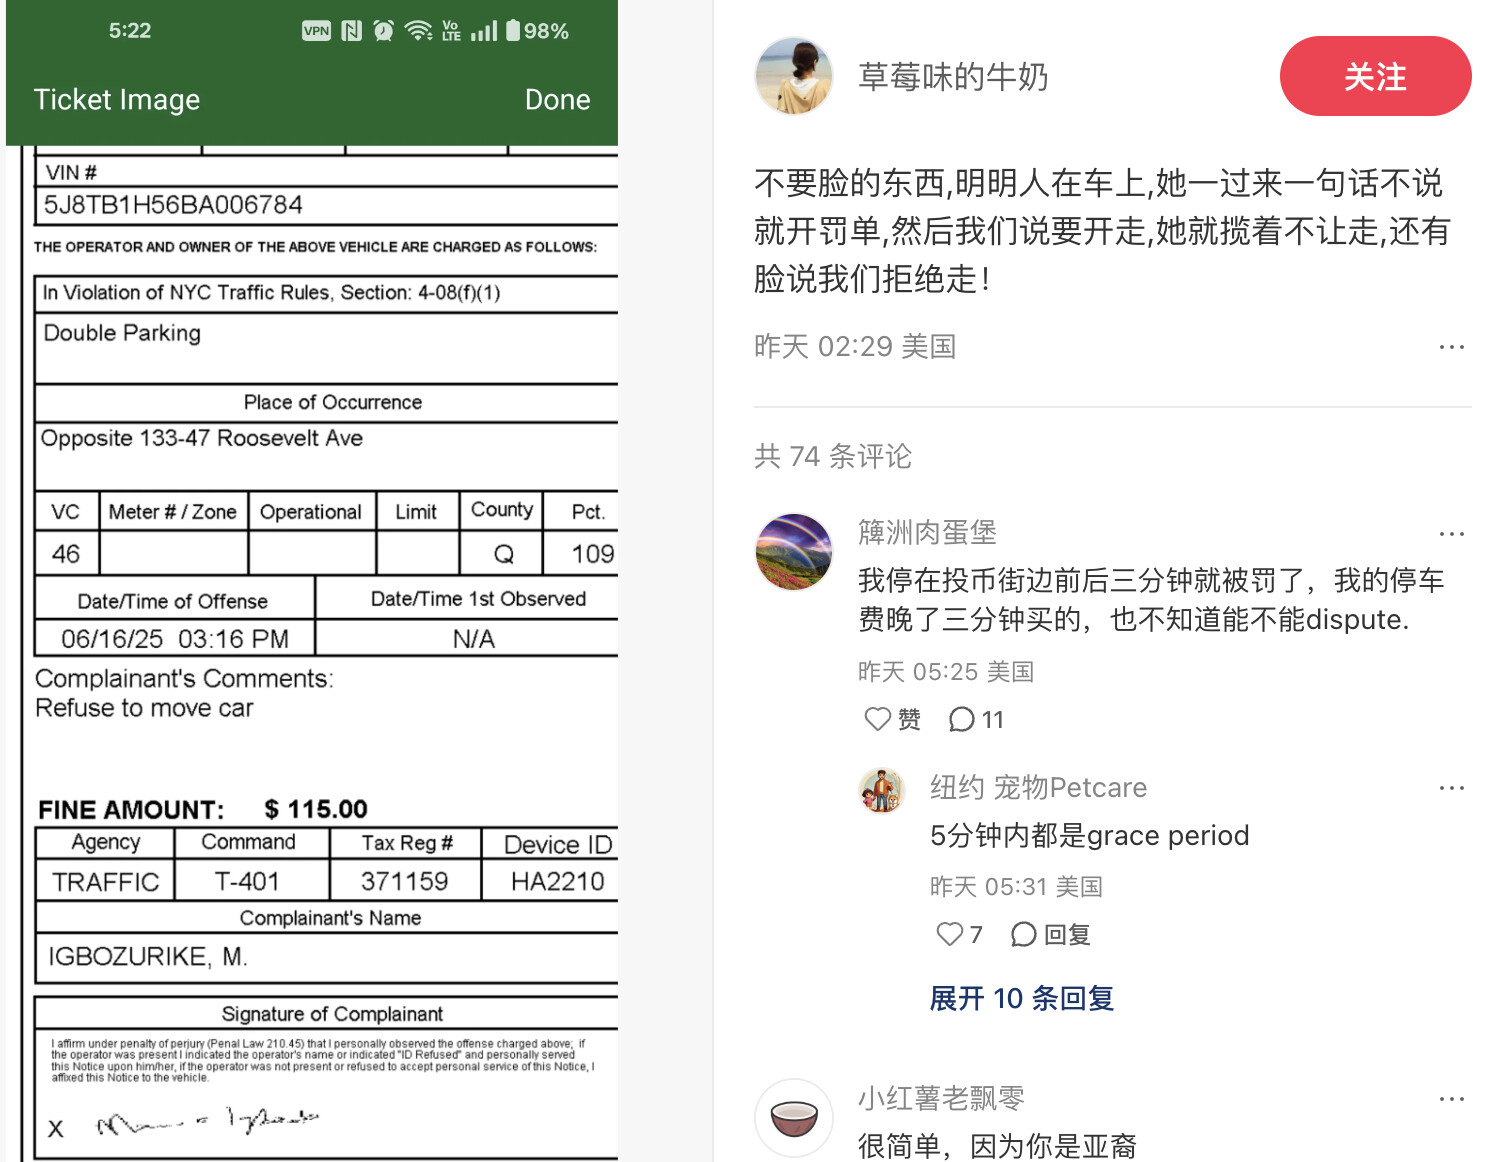Open more options on 纽约 宠物Petcare reply
This screenshot has height=1162, width=1488.
pyautogui.click(x=1451, y=788)
